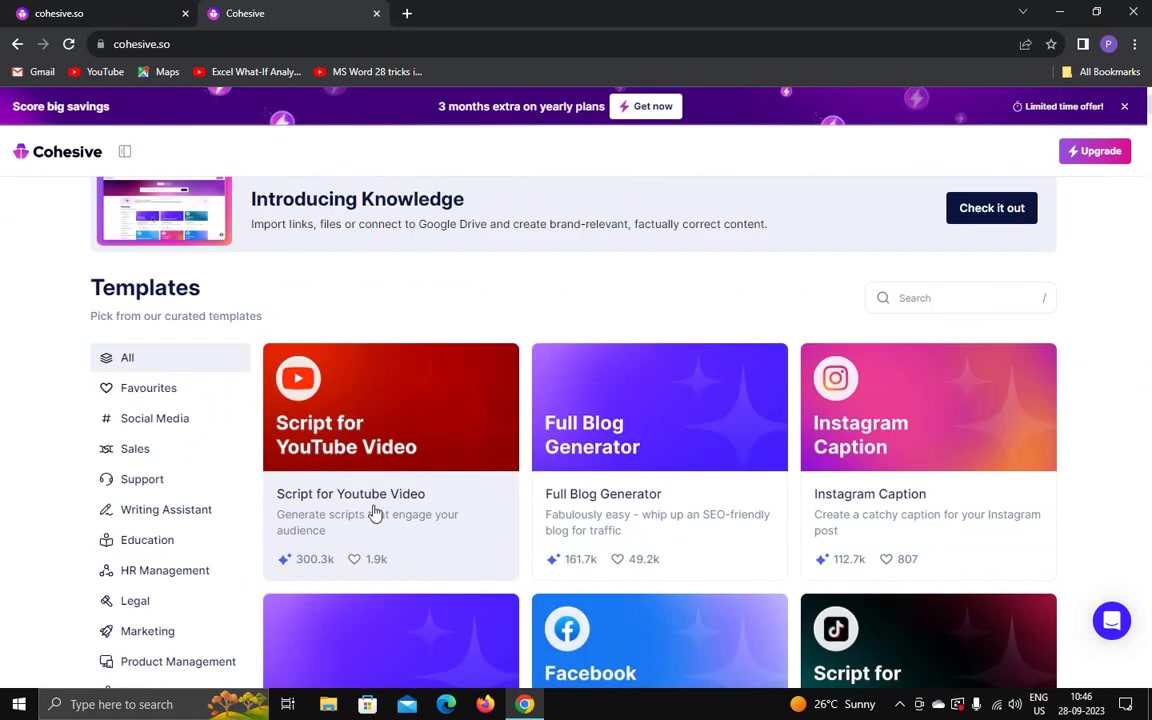Select the Favourites category
Viewport: 1152px width, 720px height.
click(x=170, y=388)
